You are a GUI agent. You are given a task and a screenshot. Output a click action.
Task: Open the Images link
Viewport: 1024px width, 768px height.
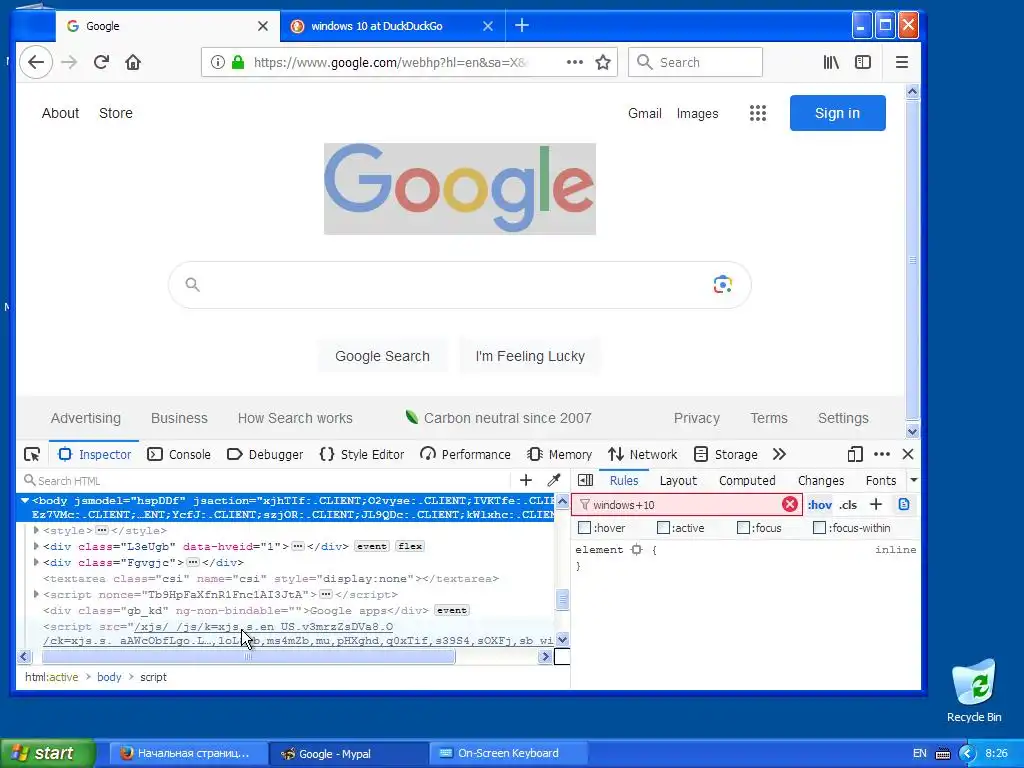[x=697, y=114]
